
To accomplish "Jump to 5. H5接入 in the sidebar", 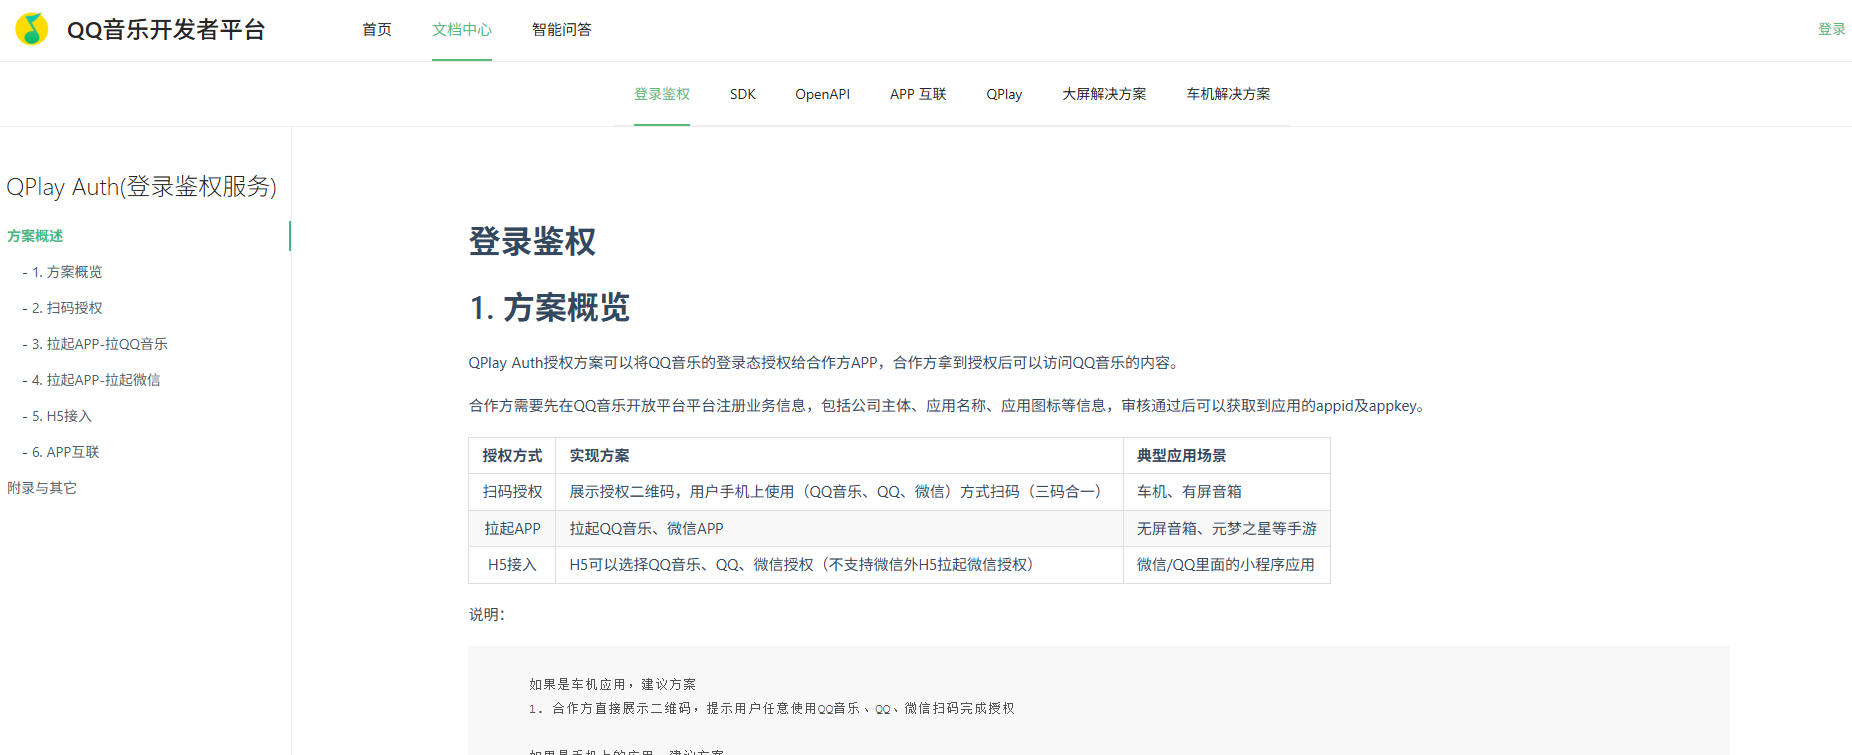I will pyautogui.click(x=57, y=416).
